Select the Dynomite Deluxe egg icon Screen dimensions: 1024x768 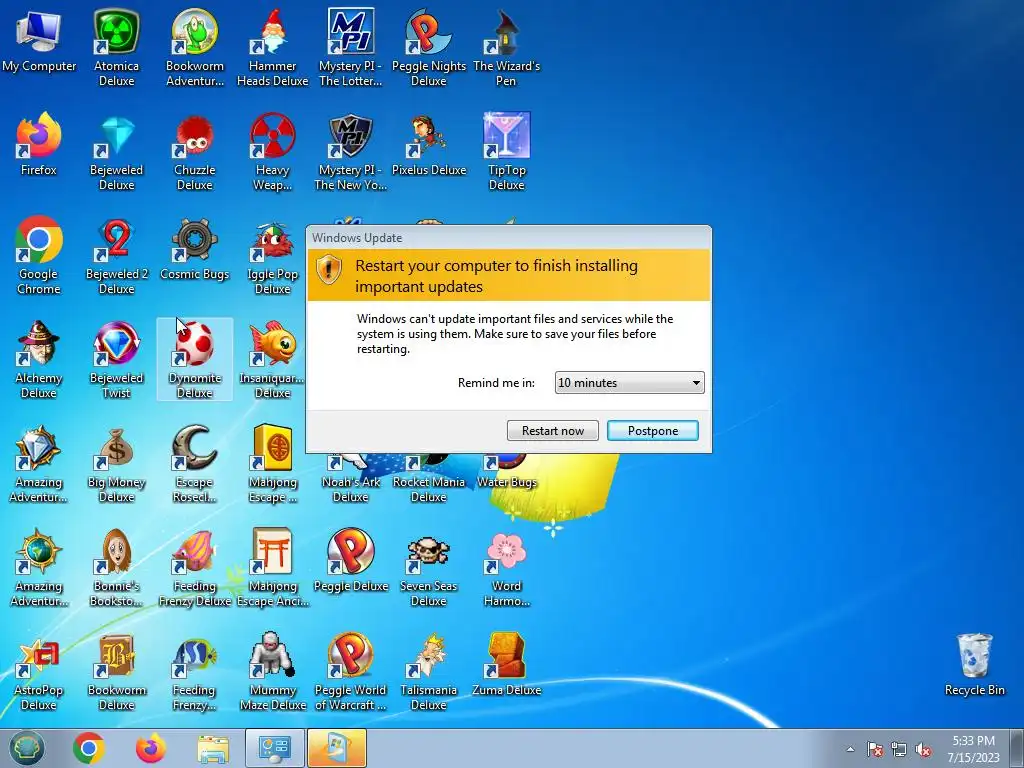195,359
